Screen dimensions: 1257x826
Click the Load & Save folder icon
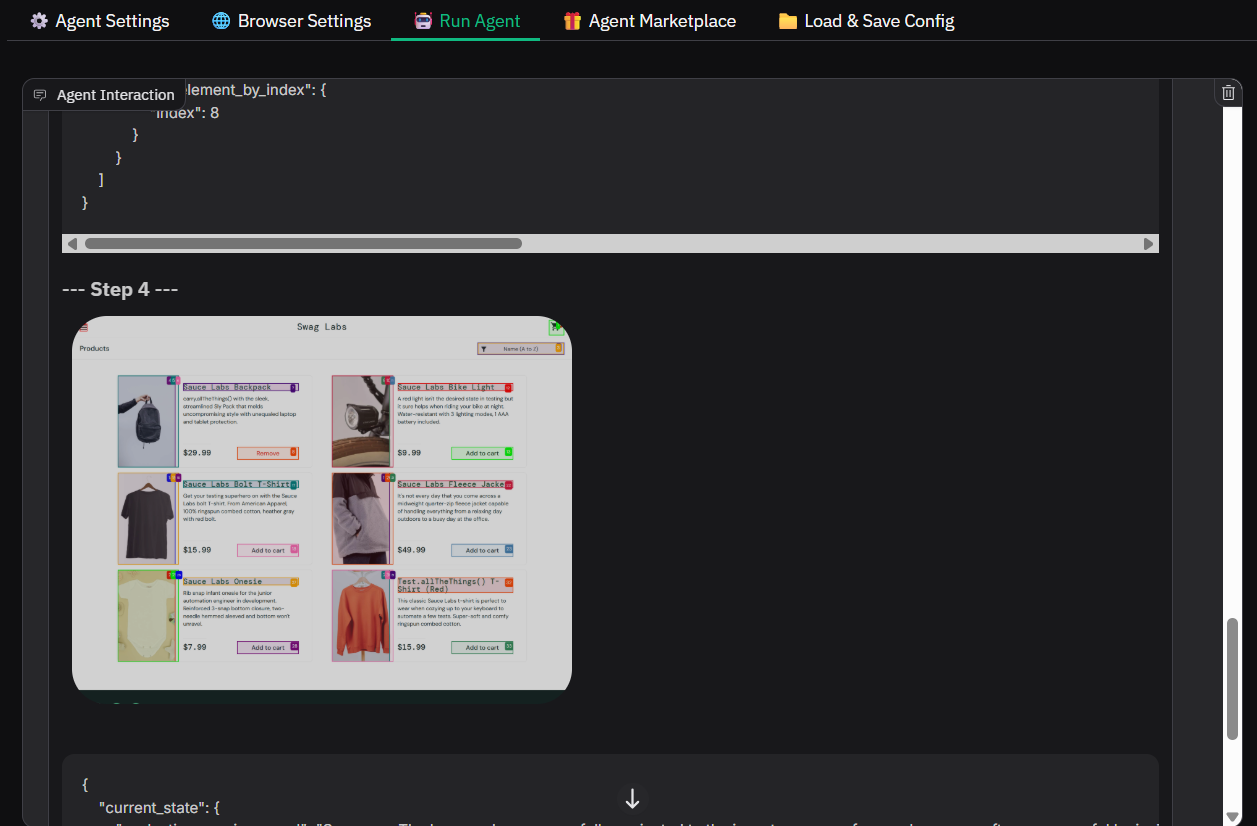point(788,21)
